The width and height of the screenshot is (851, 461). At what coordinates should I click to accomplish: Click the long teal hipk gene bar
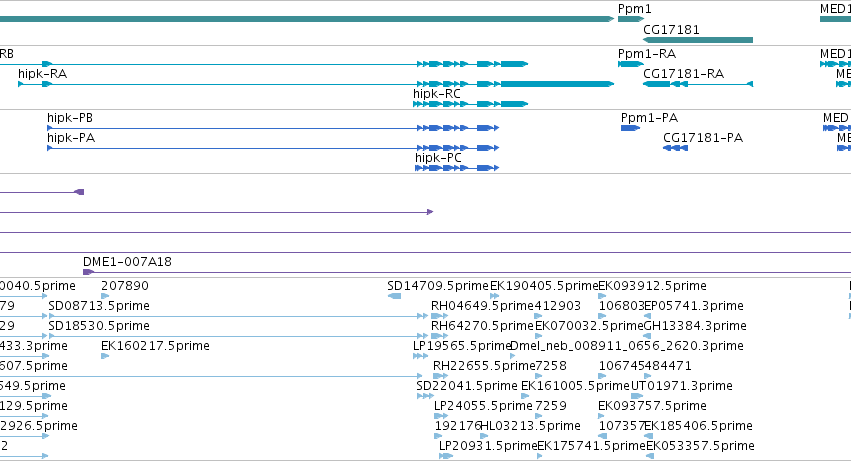[307, 19]
